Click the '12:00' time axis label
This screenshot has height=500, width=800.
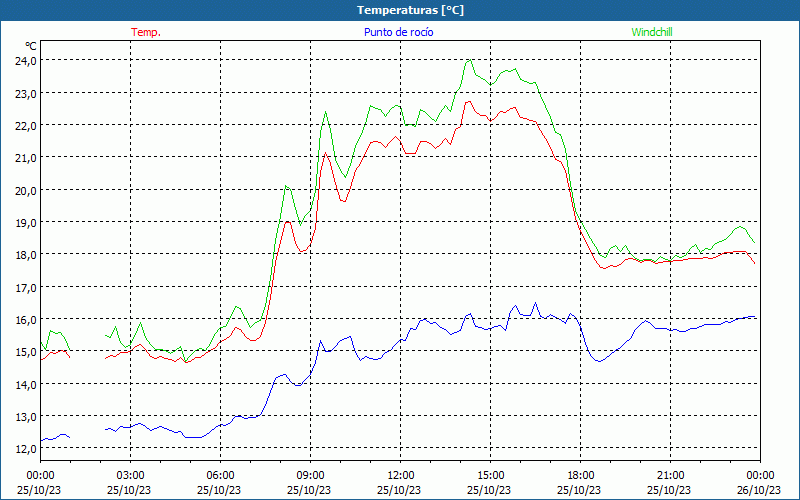[401, 476]
